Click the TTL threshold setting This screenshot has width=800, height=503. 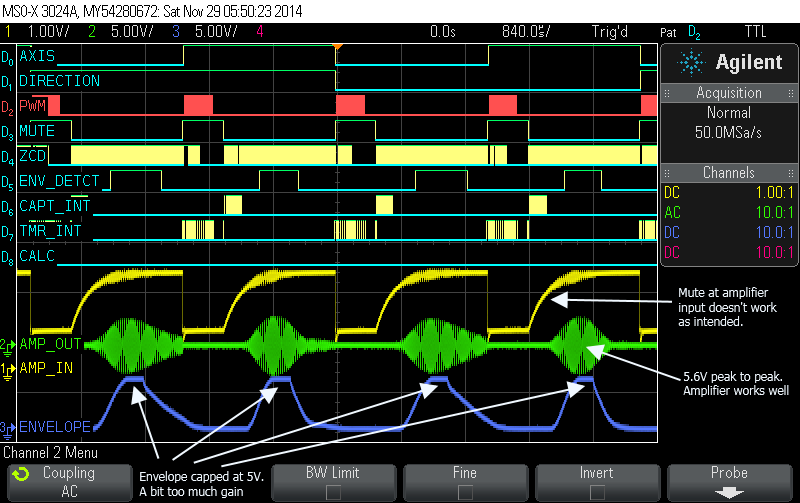(x=776, y=32)
